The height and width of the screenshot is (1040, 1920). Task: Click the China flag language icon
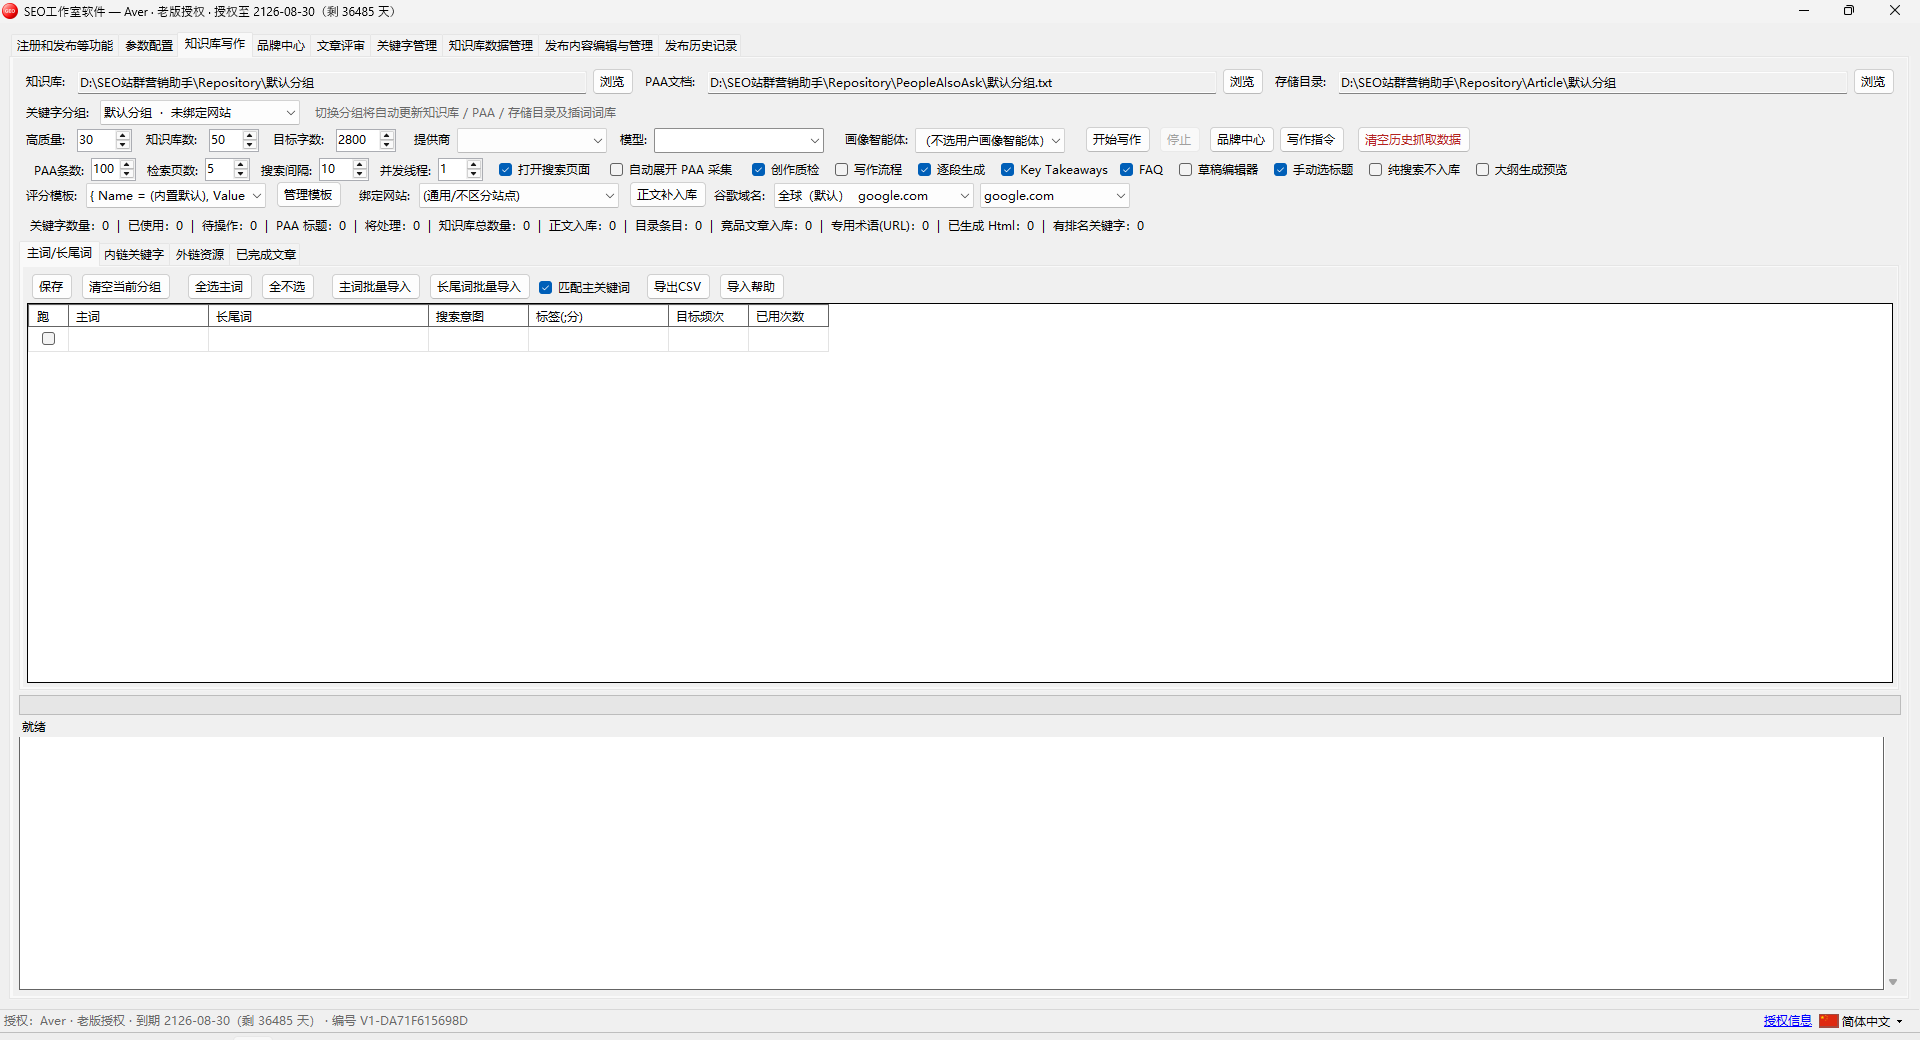1828,1021
